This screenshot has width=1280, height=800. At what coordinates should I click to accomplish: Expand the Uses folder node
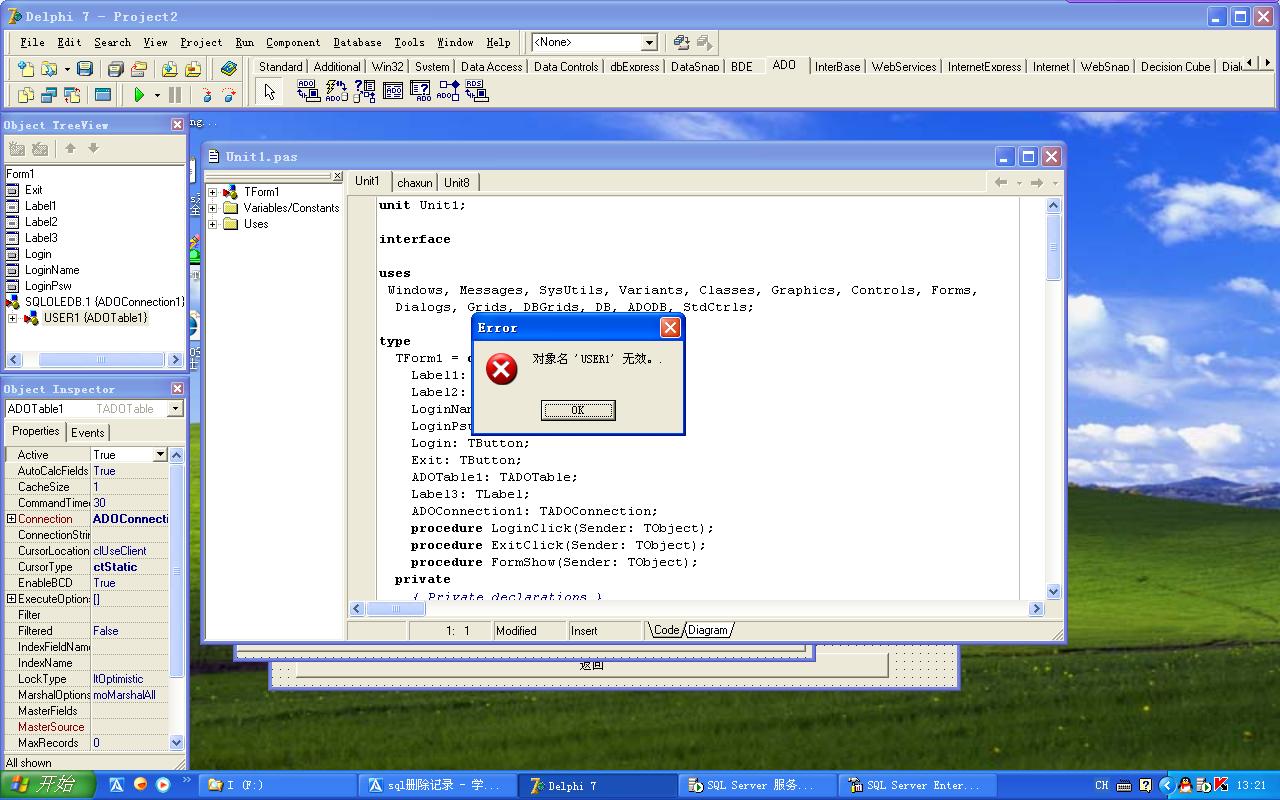pos(212,224)
